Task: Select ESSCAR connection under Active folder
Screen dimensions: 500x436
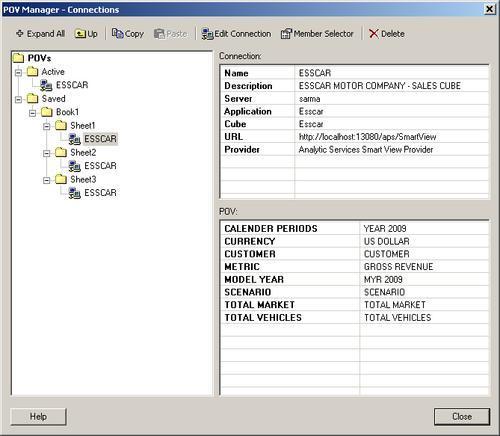Action: (x=72, y=85)
